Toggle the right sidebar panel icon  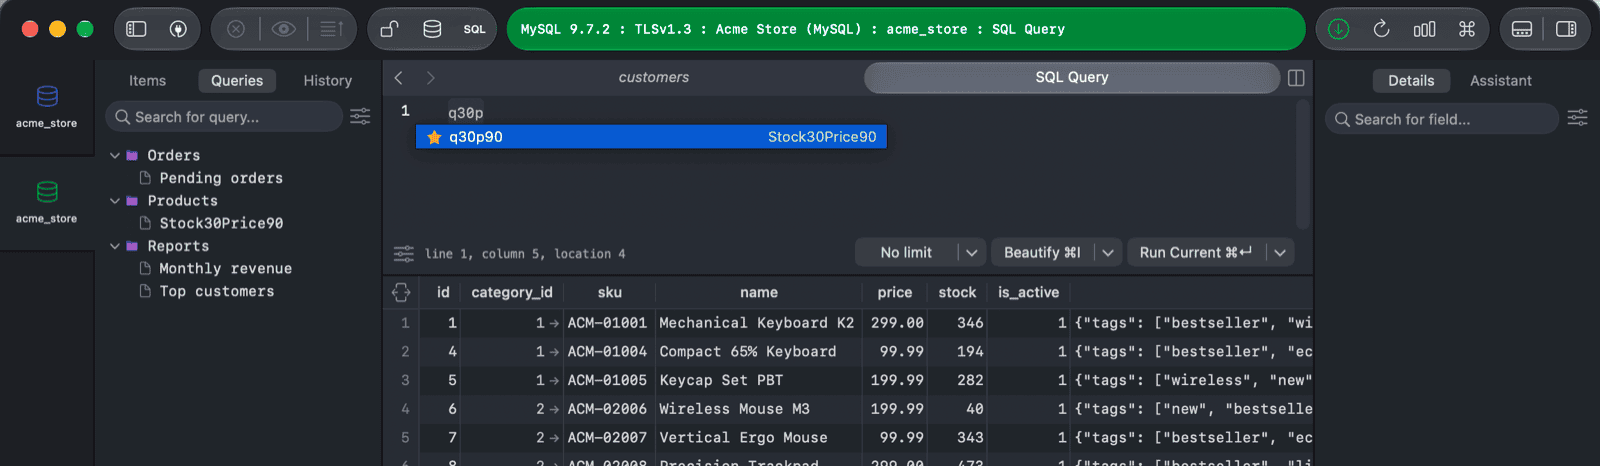[1566, 29]
